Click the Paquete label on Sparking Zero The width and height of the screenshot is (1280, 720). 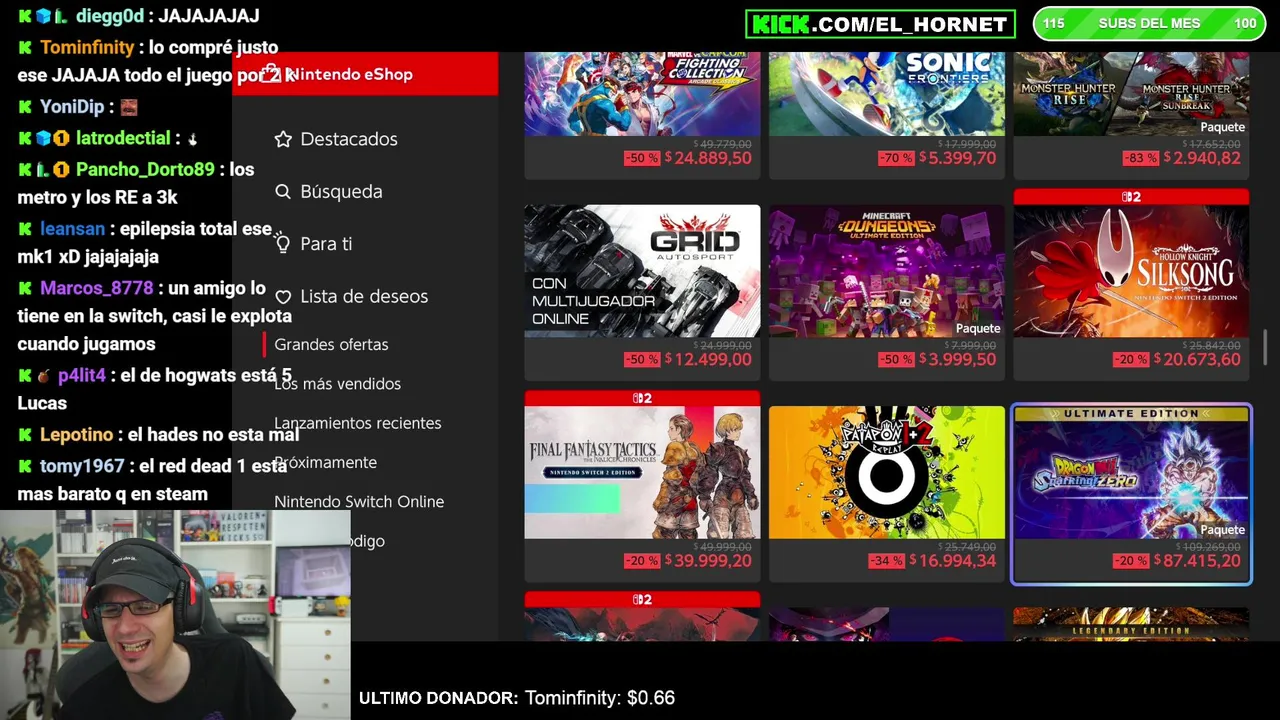click(1222, 530)
